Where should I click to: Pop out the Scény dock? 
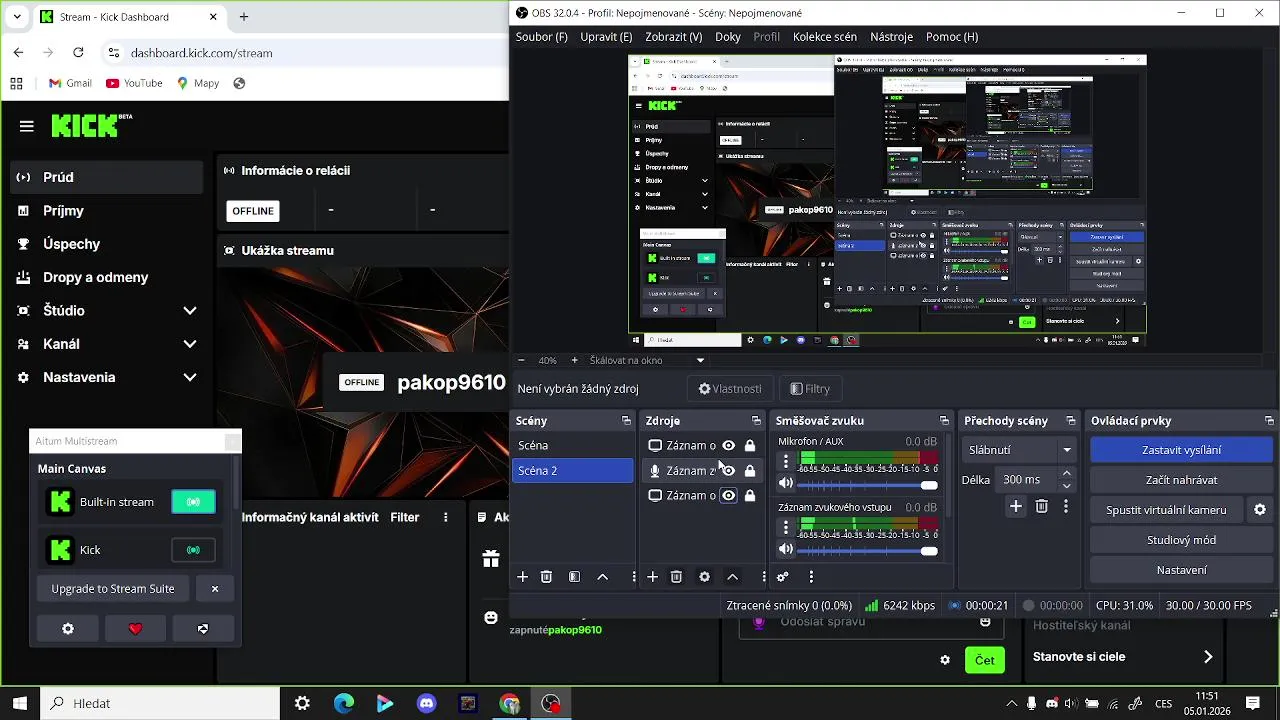point(626,421)
